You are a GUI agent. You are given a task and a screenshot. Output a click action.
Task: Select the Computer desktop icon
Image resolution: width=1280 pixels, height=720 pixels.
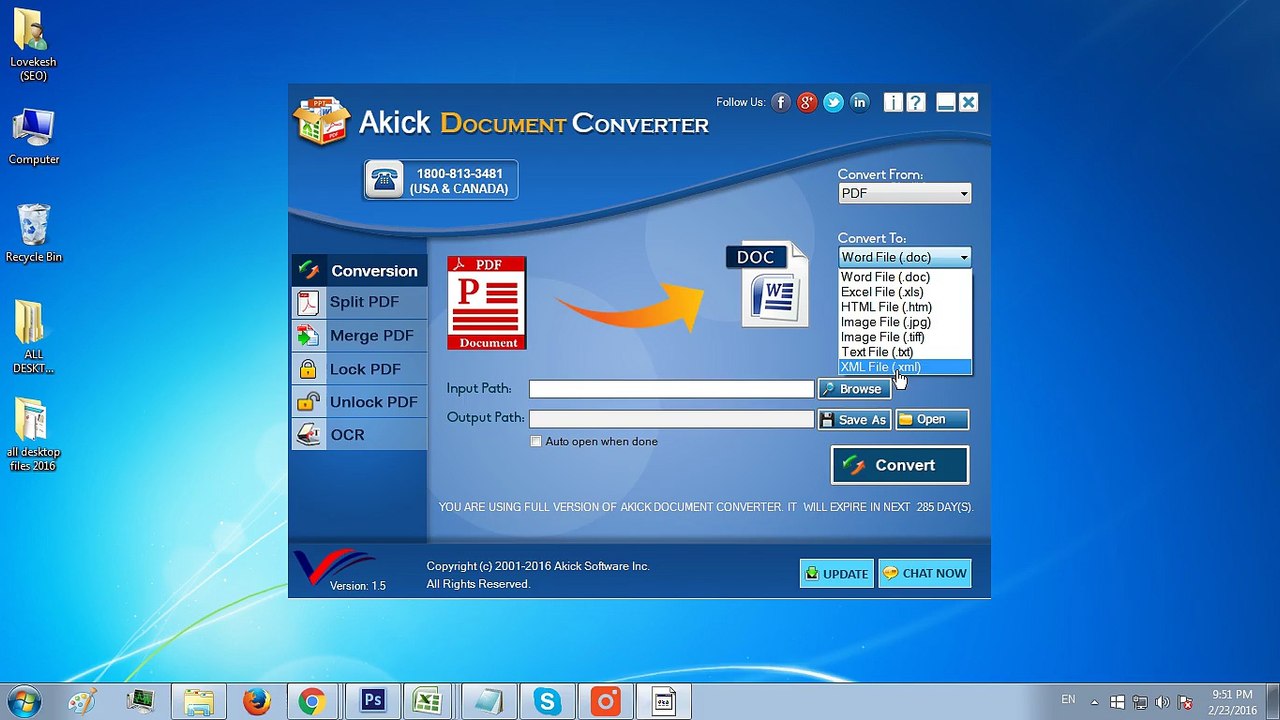tap(33, 137)
